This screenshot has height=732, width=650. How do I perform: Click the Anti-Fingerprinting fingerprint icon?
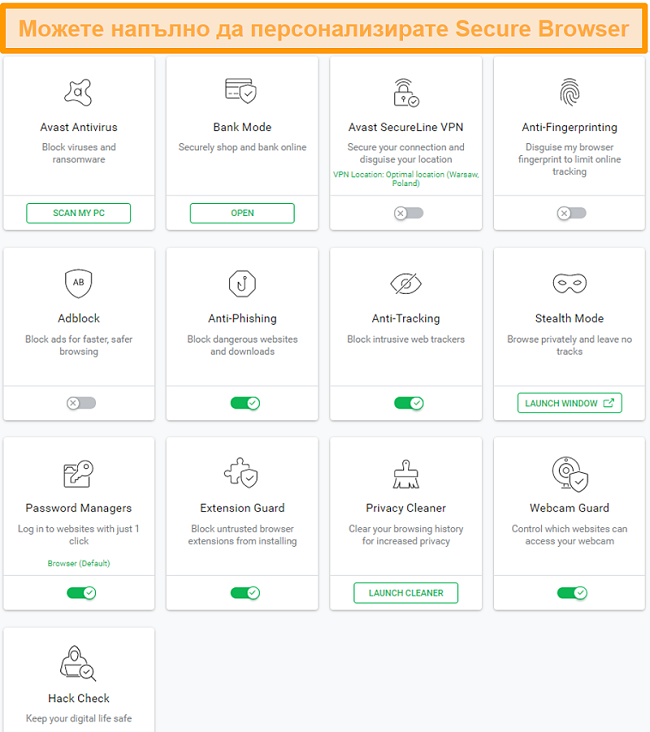569,92
